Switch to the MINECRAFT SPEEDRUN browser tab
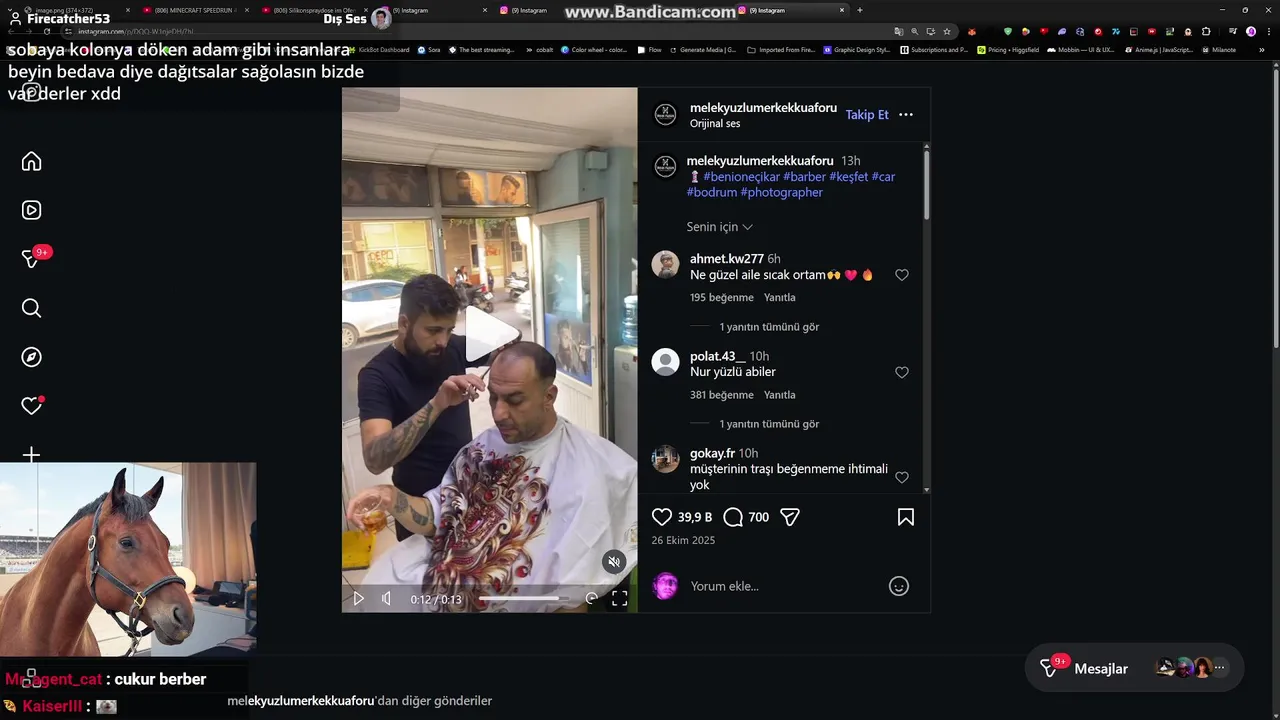The height and width of the screenshot is (720, 1280). (x=195, y=10)
